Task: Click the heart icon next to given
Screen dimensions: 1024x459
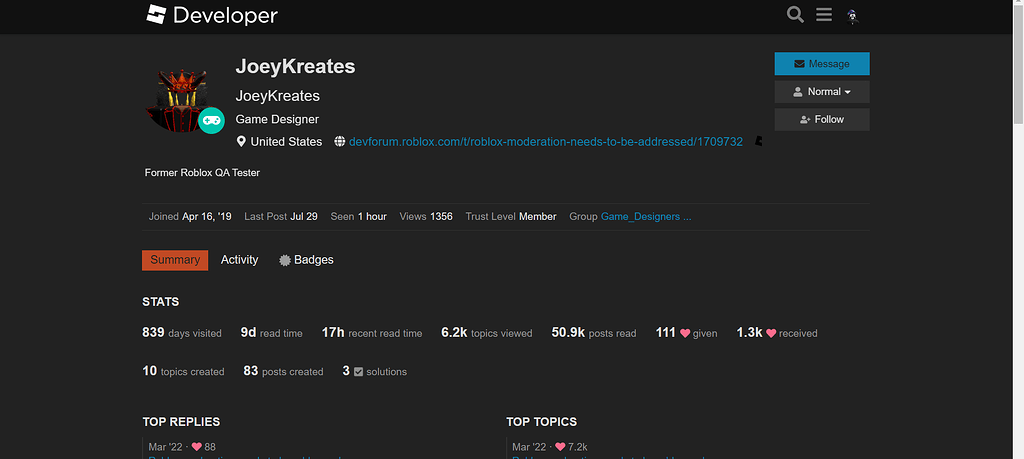Action: pos(685,334)
